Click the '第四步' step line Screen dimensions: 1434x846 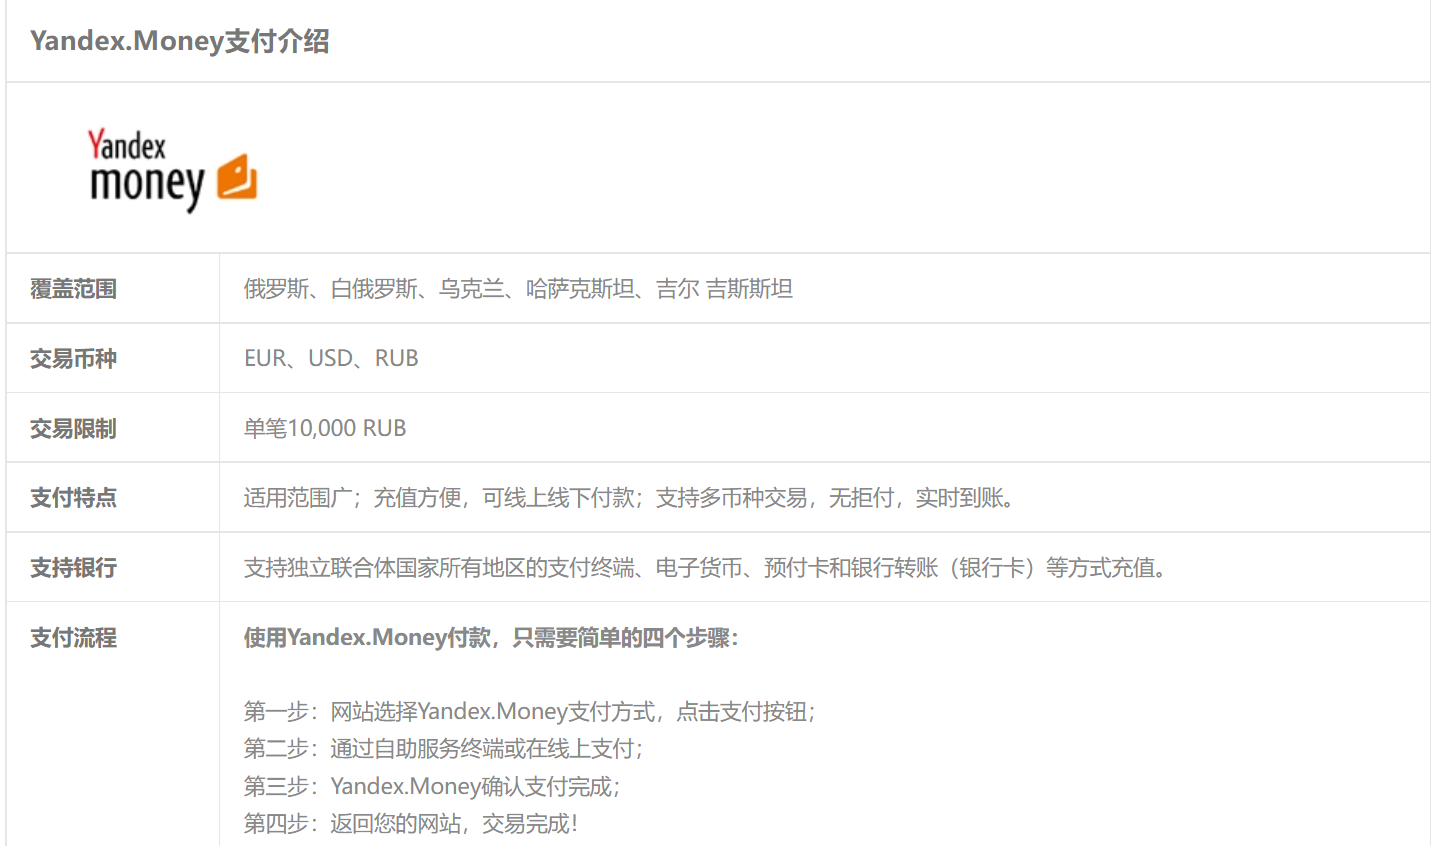click(x=411, y=823)
